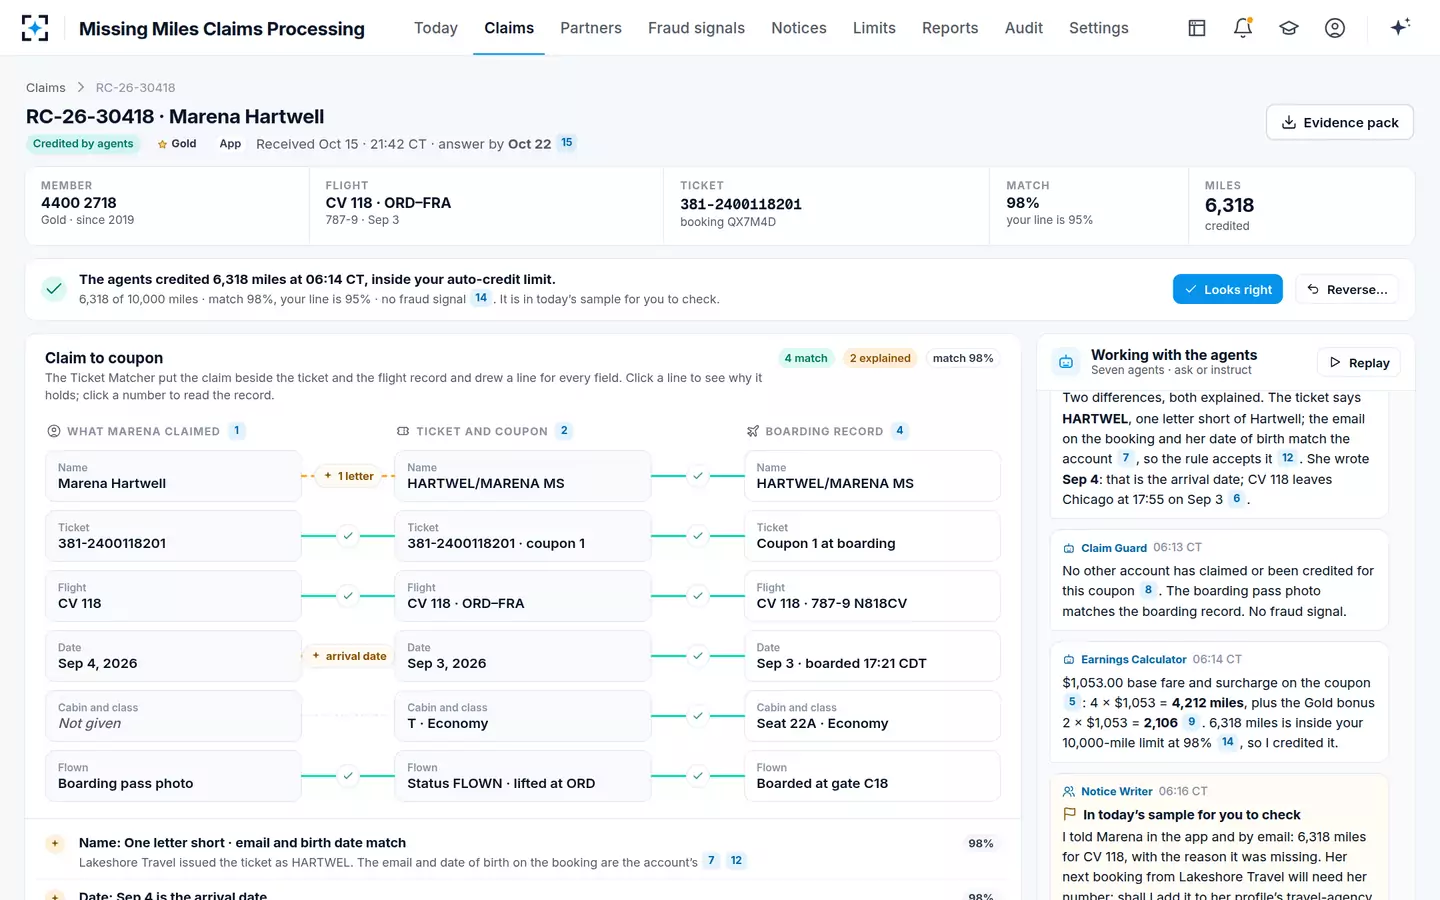Click the '2 explained' badge

(880, 358)
